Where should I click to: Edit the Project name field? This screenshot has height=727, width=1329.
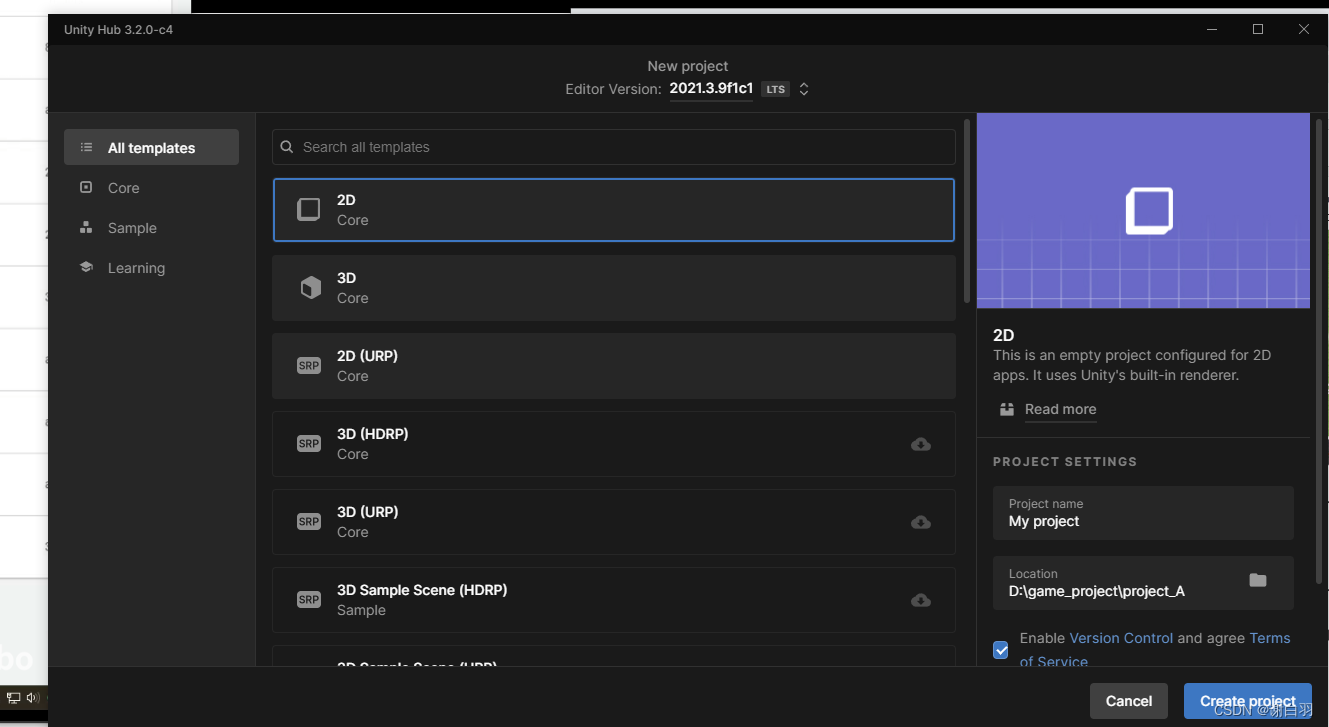point(1143,513)
